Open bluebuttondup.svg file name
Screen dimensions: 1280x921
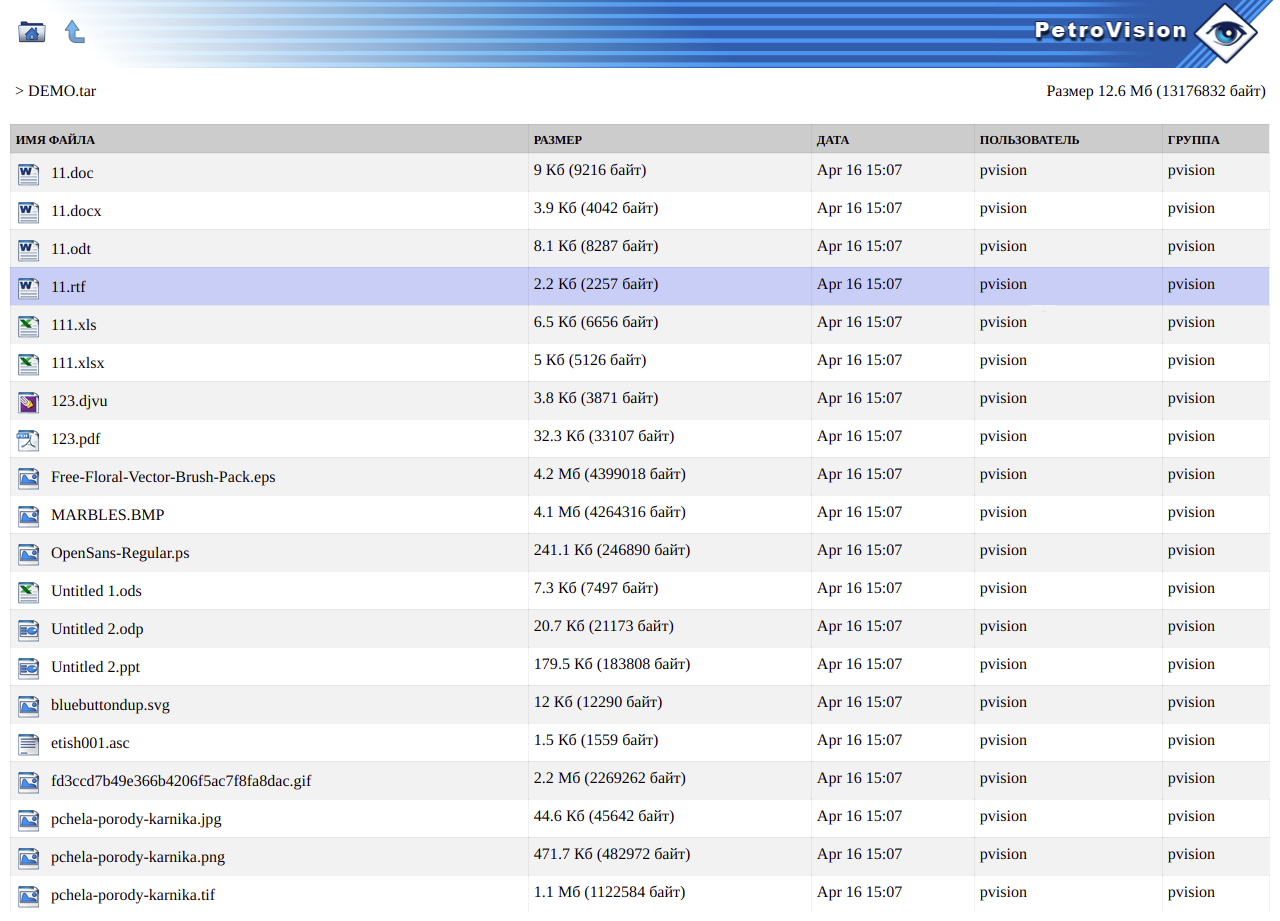coord(110,705)
